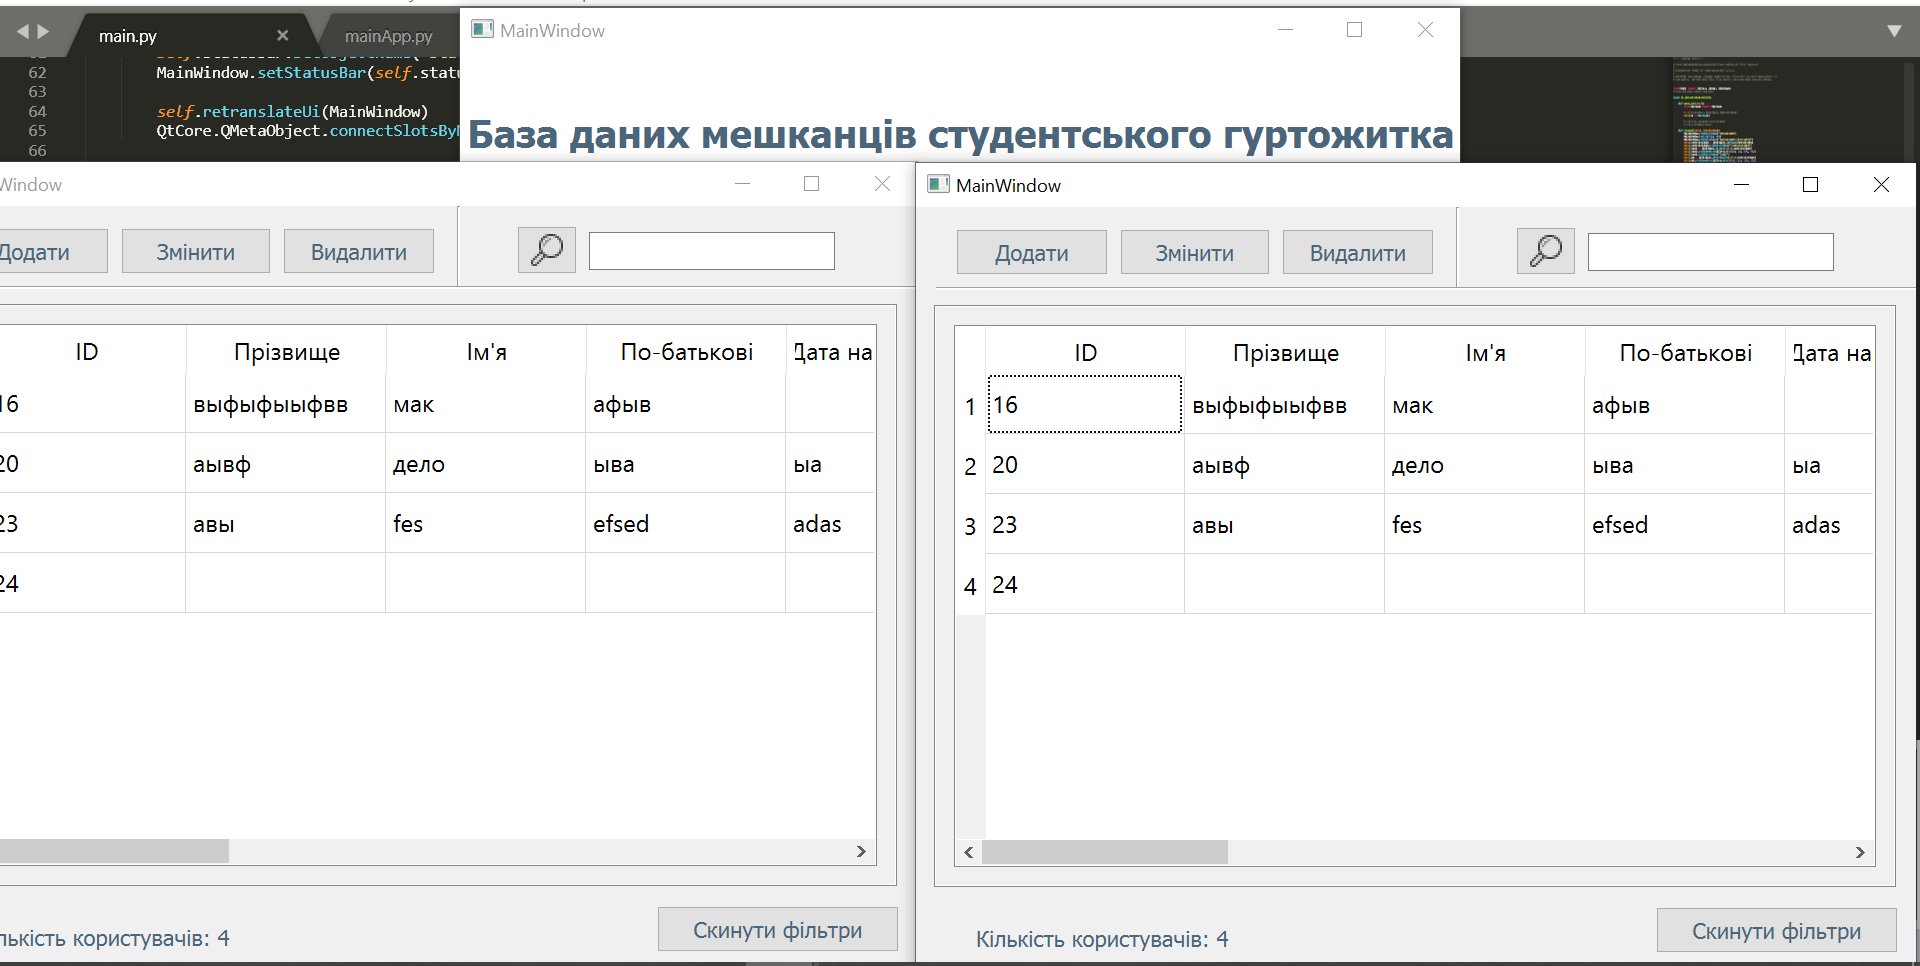This screenshot has height=966, width=1920.
Task: Open the Sublime tab list dropdown arrow
Action: click(1894, 31)
